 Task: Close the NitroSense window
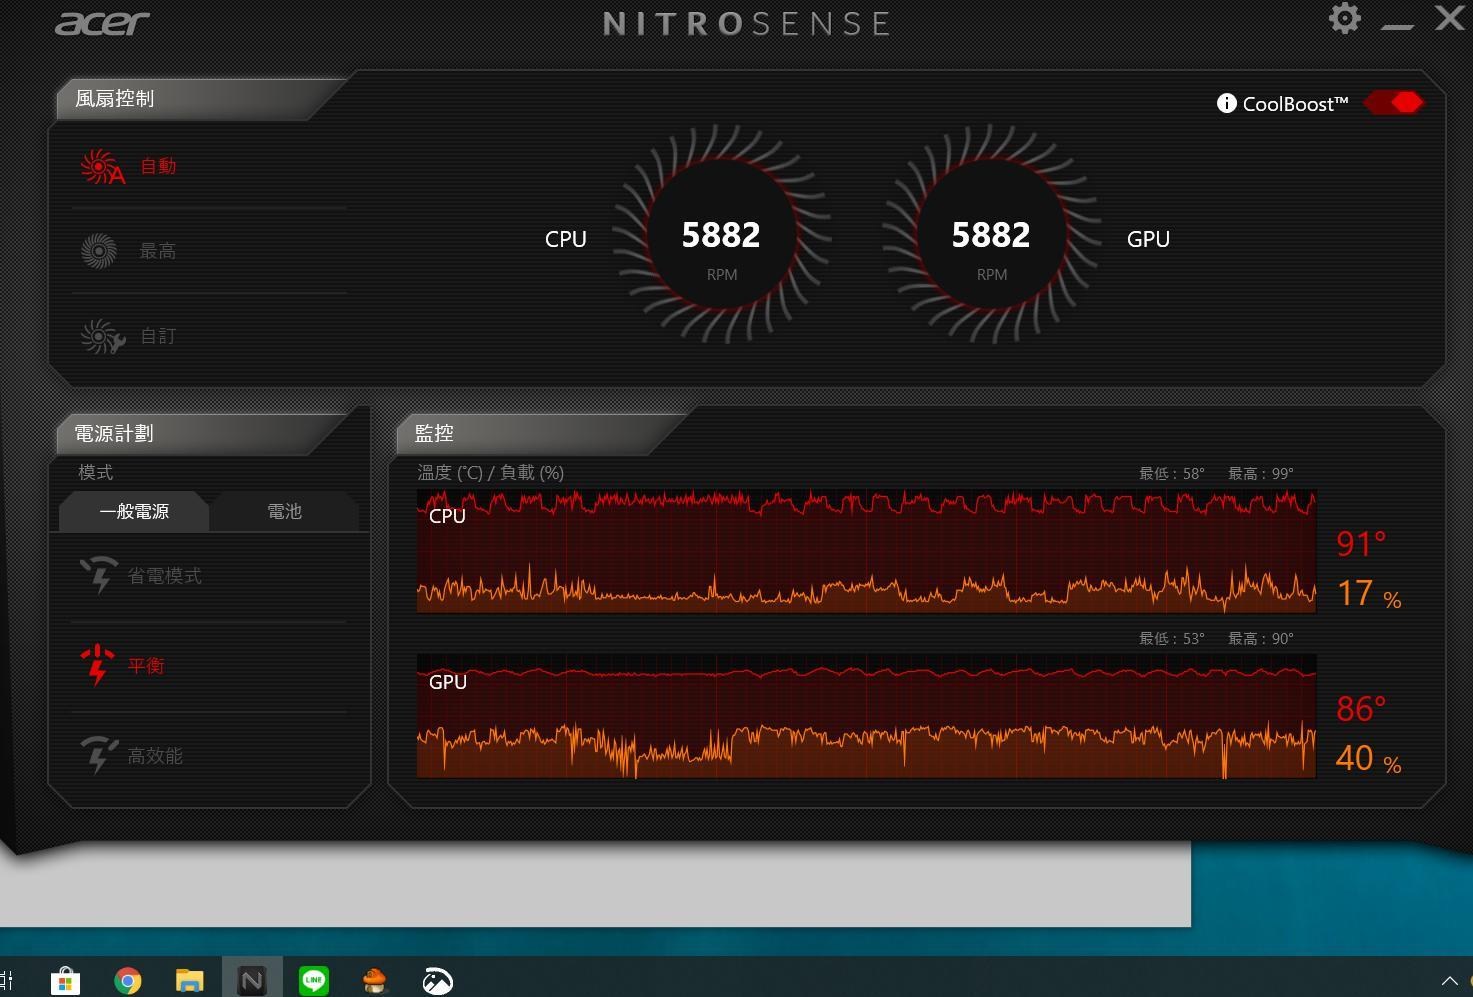(x=1450, y=18)
